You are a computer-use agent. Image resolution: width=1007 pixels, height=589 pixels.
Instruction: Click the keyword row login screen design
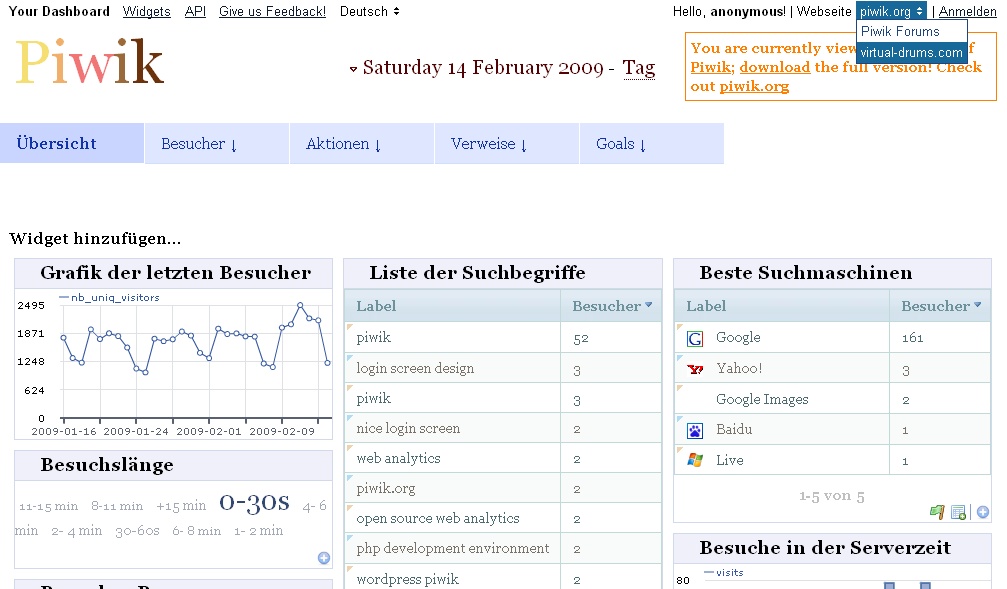503,368
